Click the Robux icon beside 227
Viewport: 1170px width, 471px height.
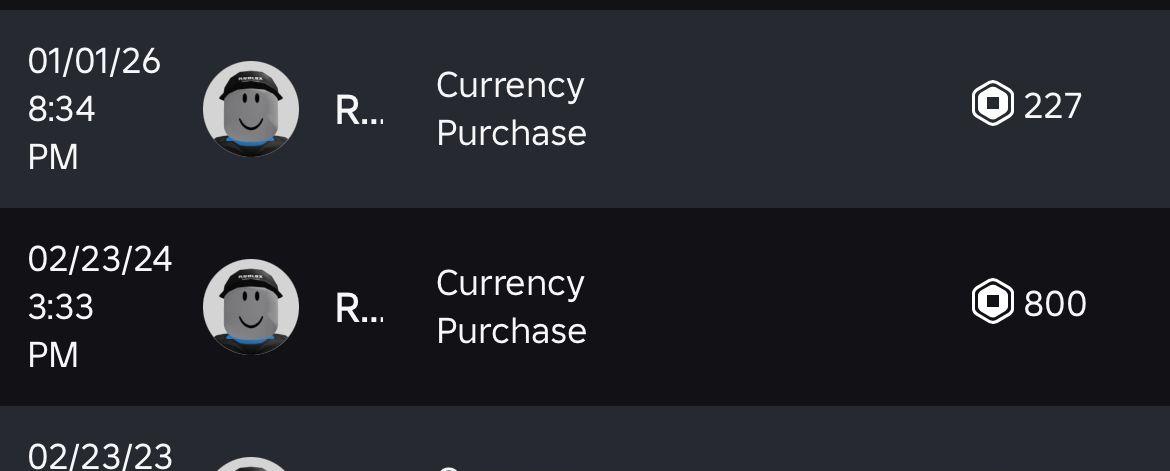click(993, 105)
